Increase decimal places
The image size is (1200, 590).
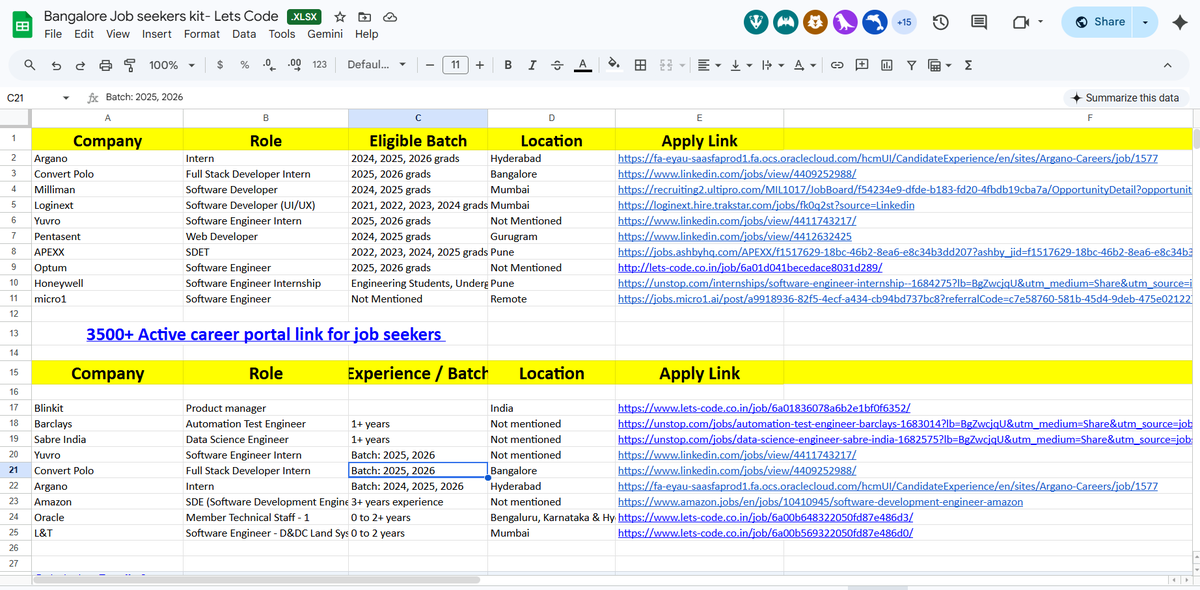tap(294, 65)
